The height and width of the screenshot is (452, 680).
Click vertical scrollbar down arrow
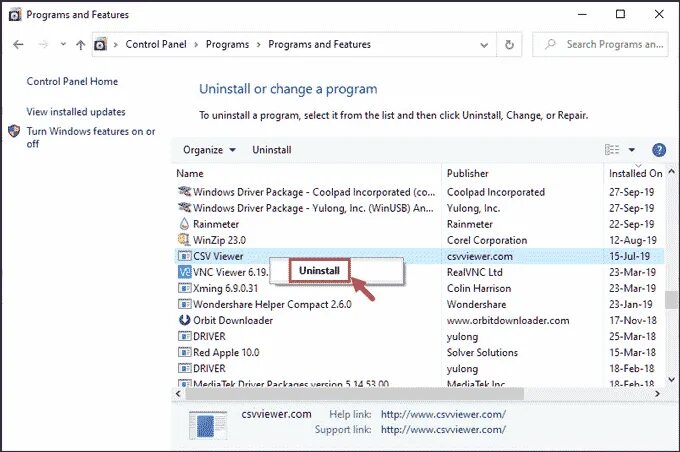[671, 380]
